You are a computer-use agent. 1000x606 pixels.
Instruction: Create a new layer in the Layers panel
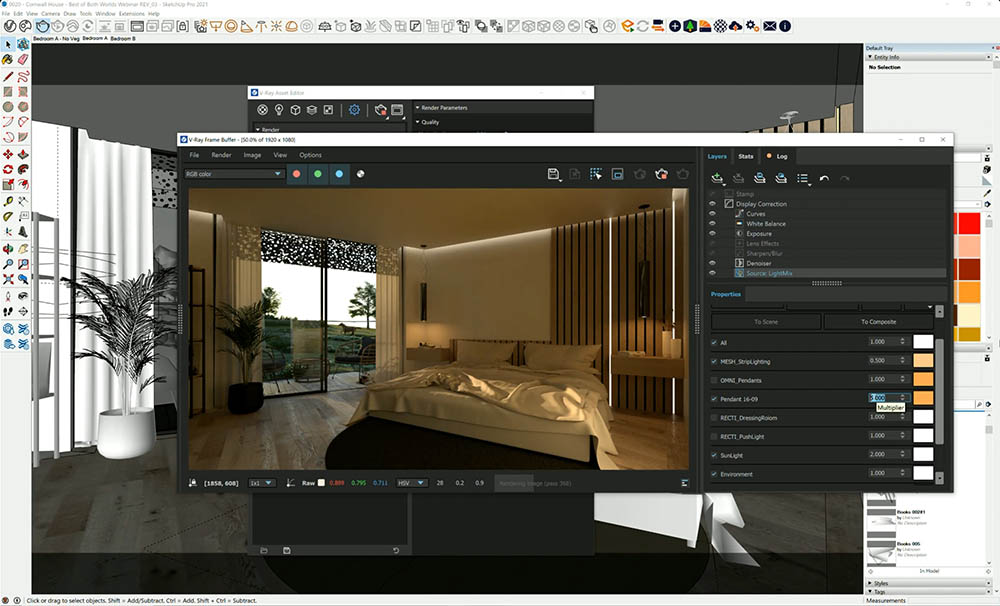point(716,178)
